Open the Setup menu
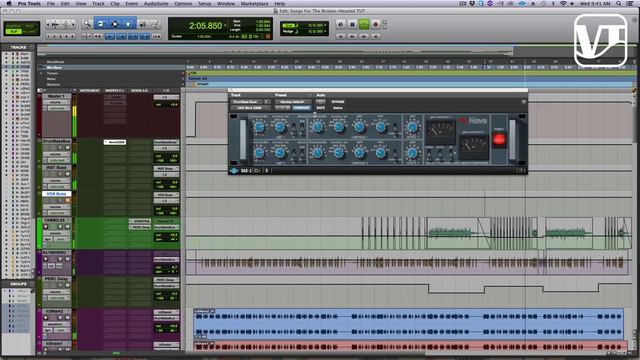The height and width of the screenshot is (360, 640). [204, 3]
